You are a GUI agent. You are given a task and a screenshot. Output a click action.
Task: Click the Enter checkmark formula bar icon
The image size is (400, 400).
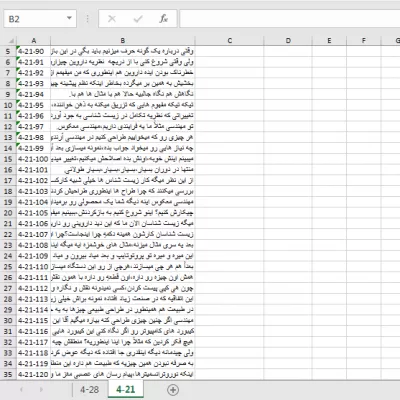(x=138, y=19)
